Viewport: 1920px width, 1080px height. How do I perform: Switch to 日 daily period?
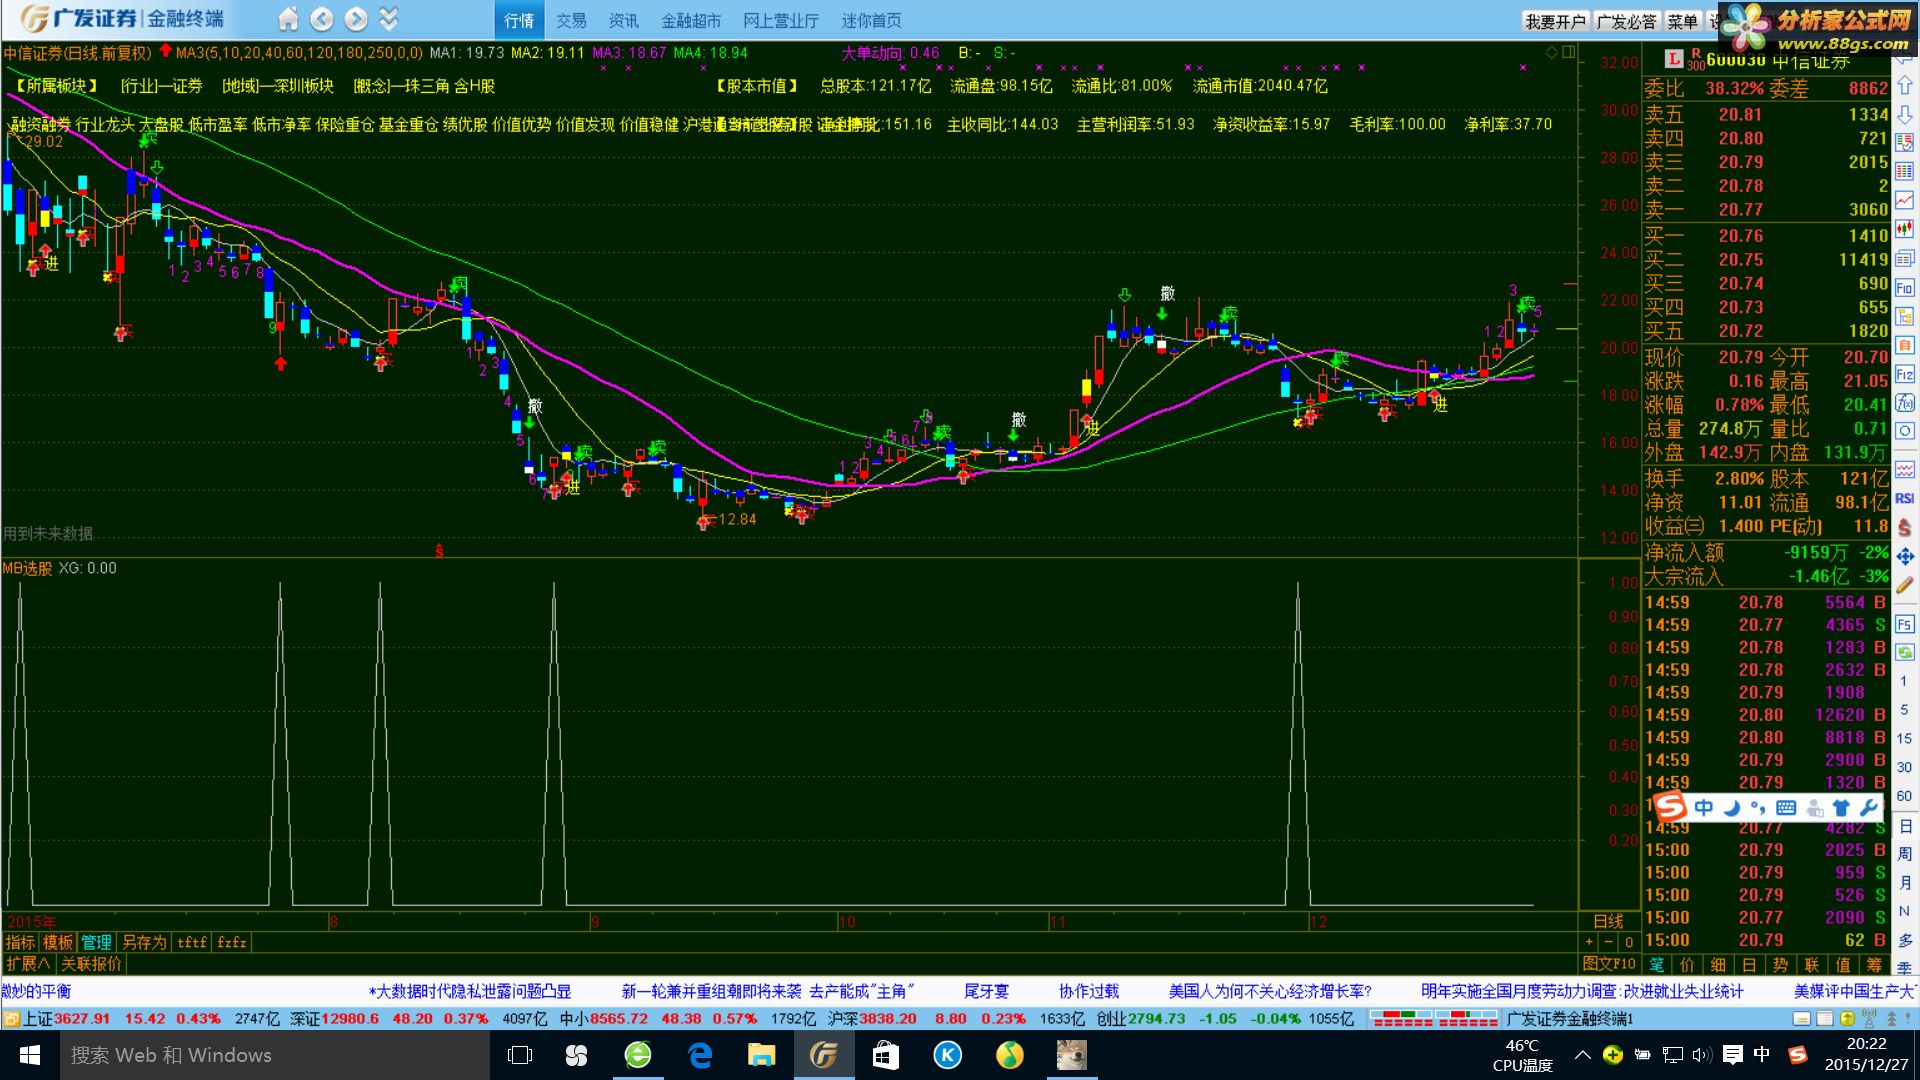pos(1905,826)
